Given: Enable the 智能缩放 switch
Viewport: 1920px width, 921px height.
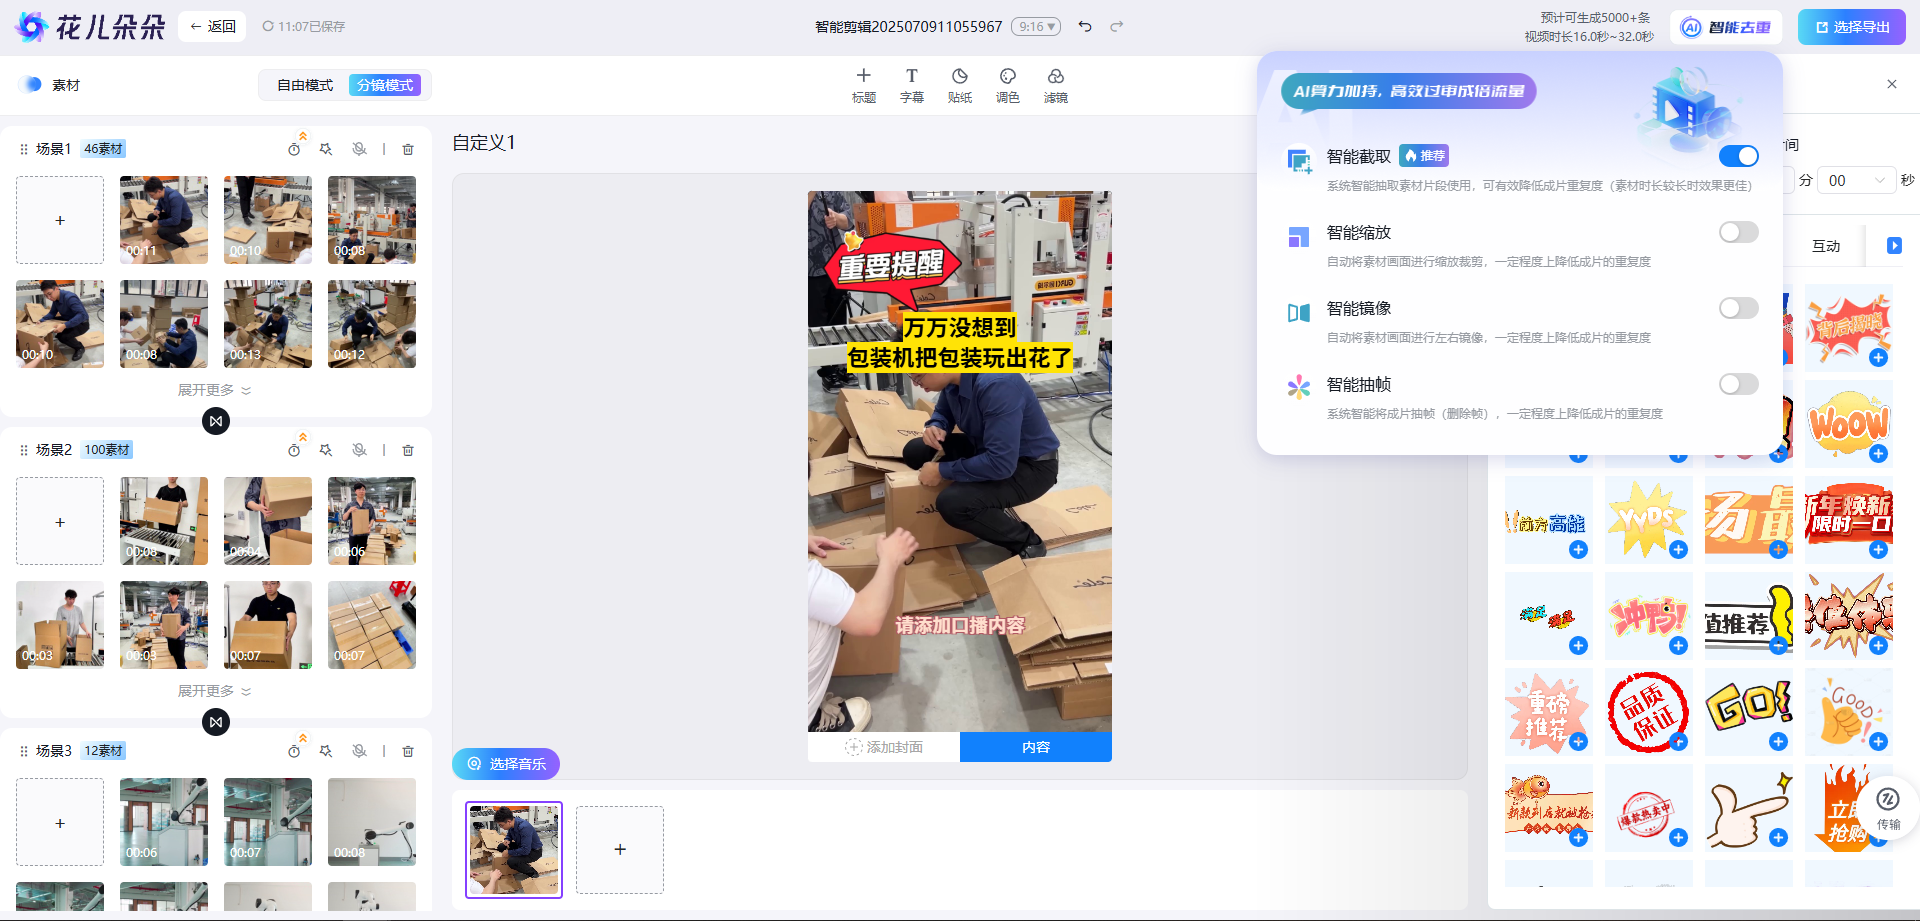Looking at the screenshot, I should (x=1739, y=232).
